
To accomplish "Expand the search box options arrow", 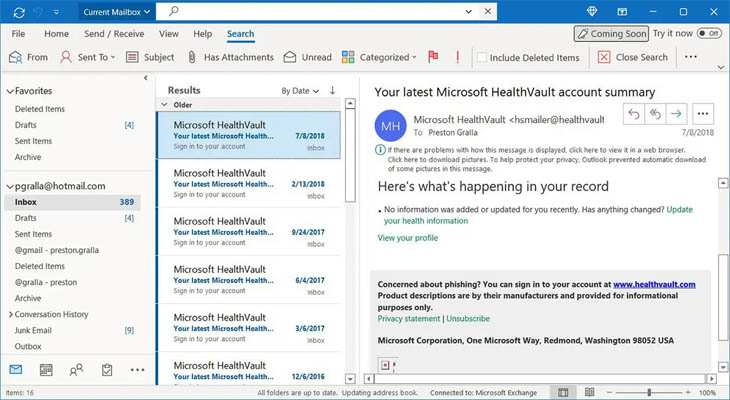I will [469, 12].
